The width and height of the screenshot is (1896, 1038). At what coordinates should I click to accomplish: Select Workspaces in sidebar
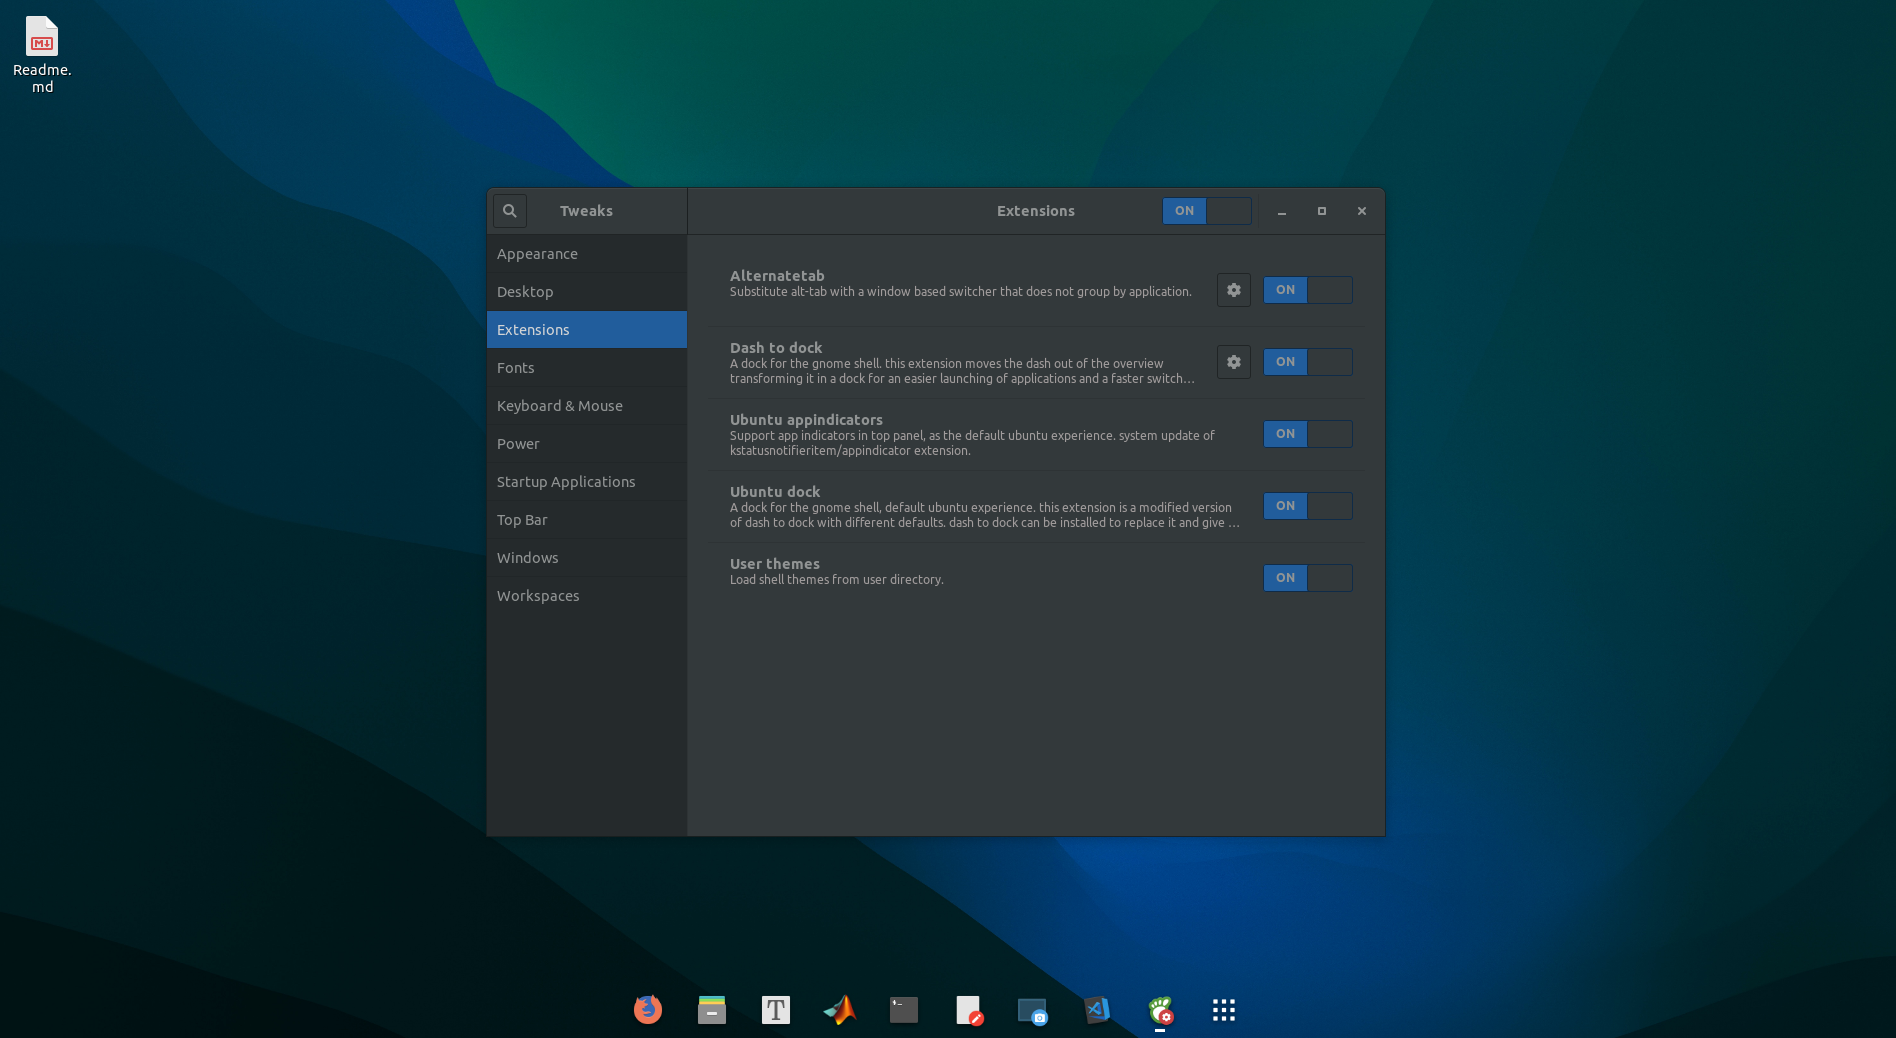[587, 596]
